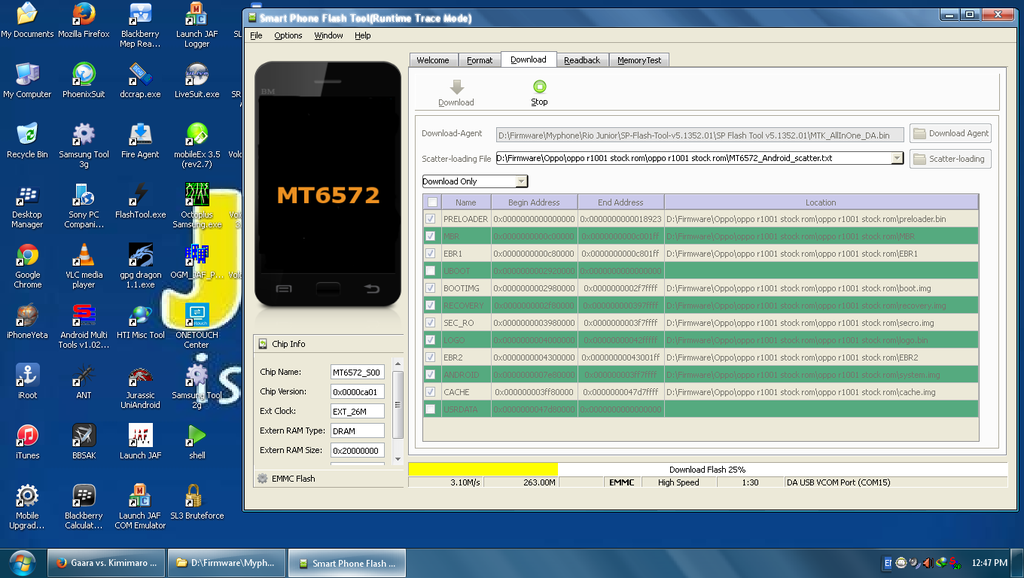Enable the UBOOT partition checkbox
The height and width of the screenshot is (578, 1024).
point(431,271)
